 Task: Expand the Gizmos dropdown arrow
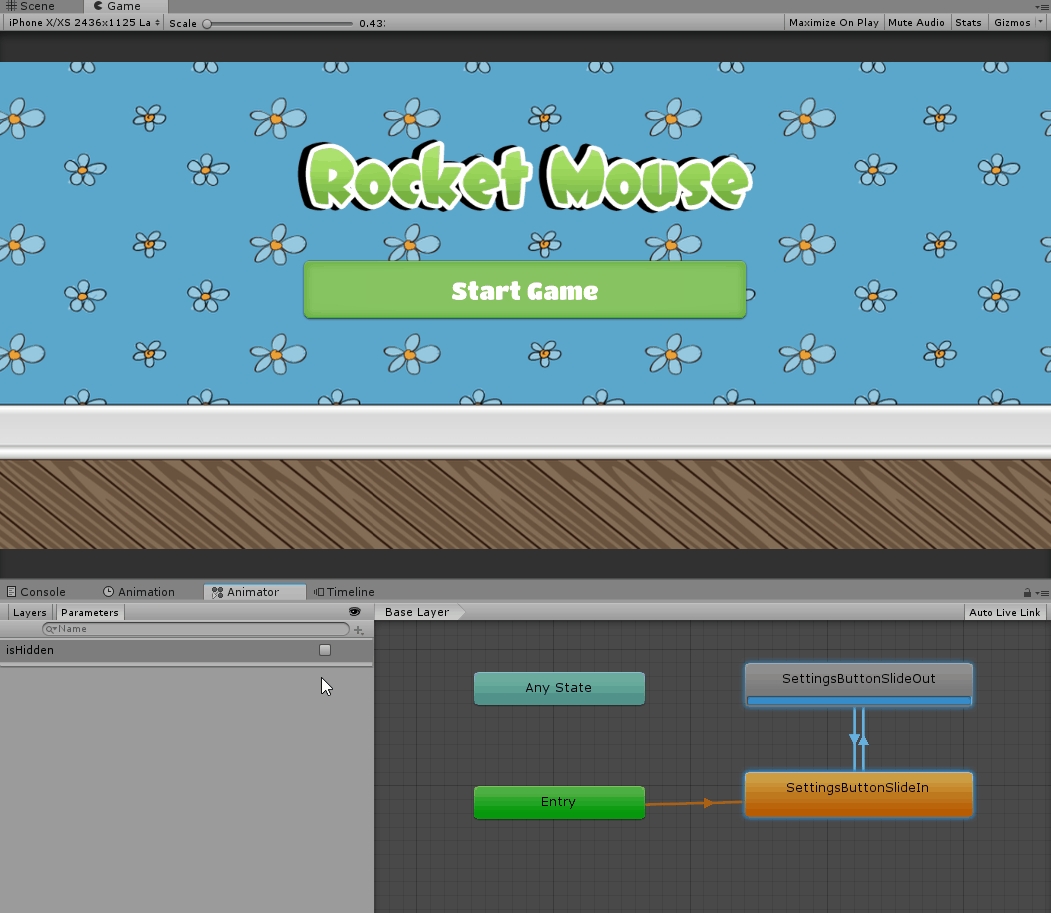pos(1040,22)
